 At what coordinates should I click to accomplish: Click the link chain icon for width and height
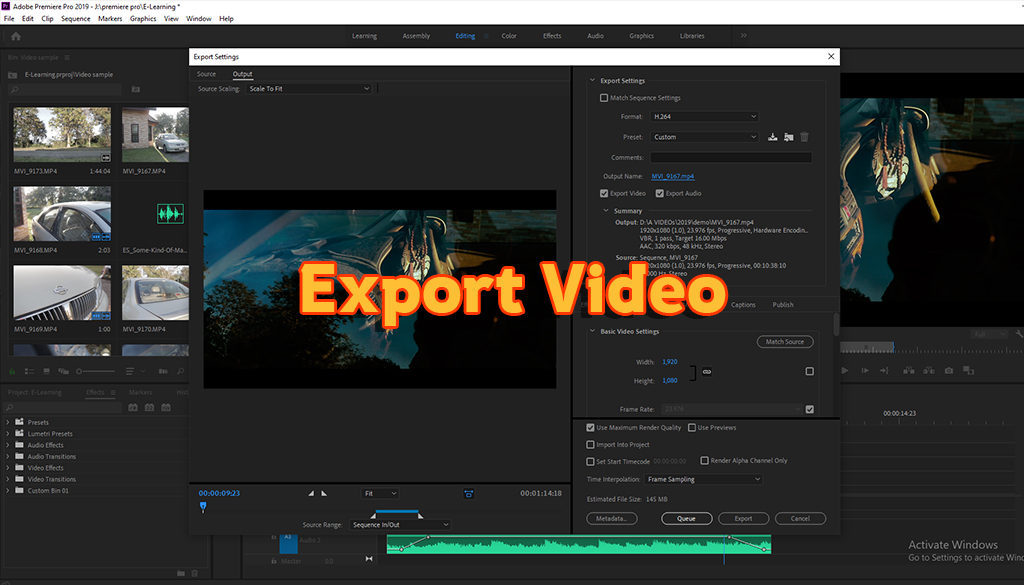tap(707, 372)
